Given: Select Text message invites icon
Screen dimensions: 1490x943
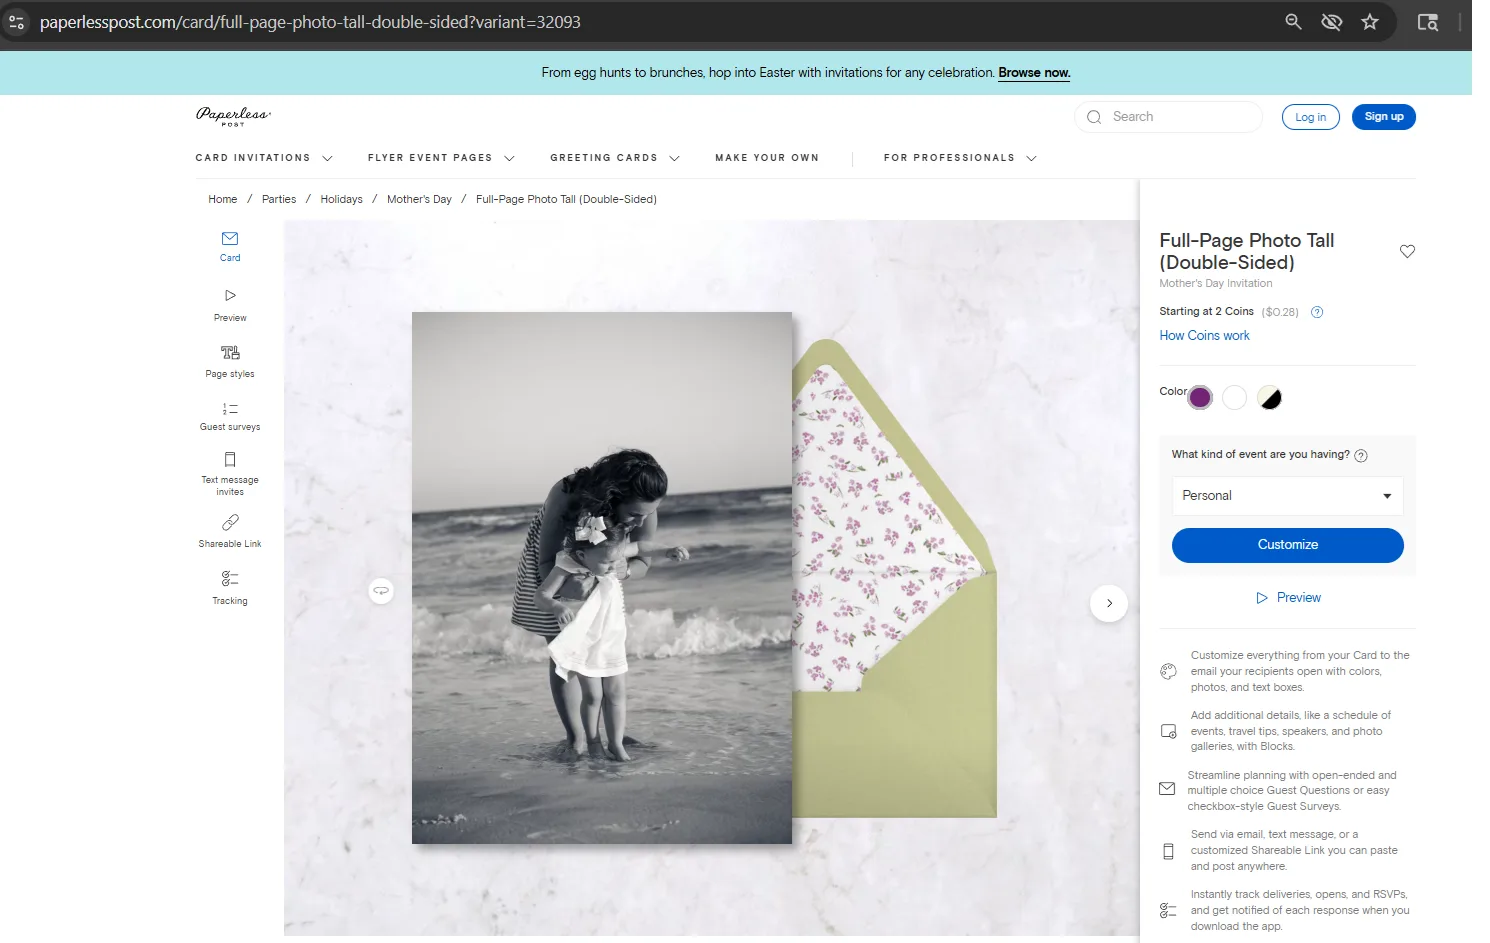Looking at the screenshot, I should point(230,460).
